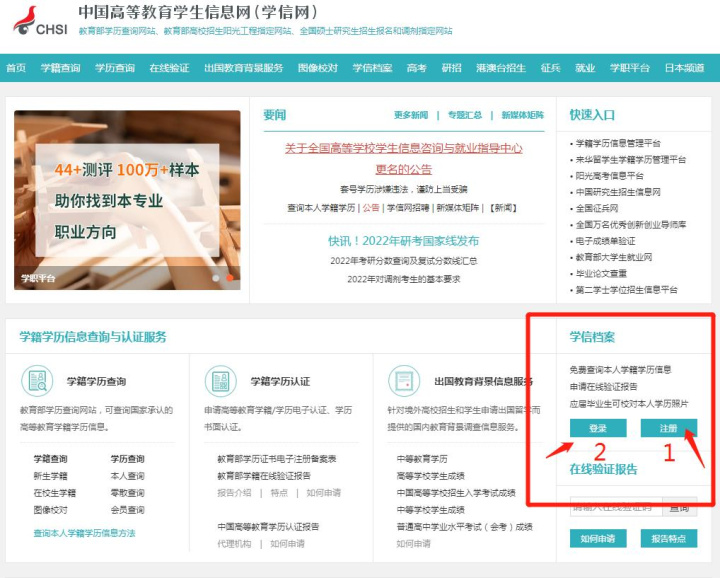The height and width of the screenshot is (578, 720).
Task: Open 新生学籍 link
Action: [51, 476]
